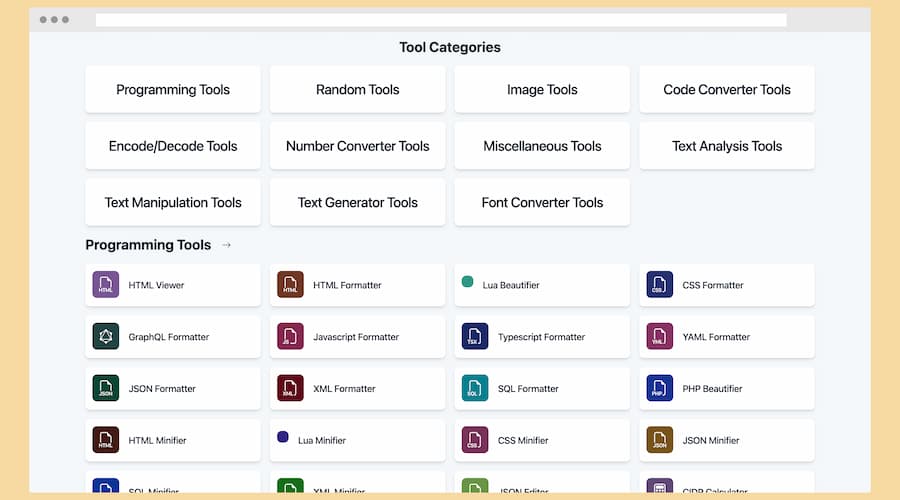Viewport: 900px width, 500px height.
Task: Open the Image Tools category
Action: tap(542, 90)
